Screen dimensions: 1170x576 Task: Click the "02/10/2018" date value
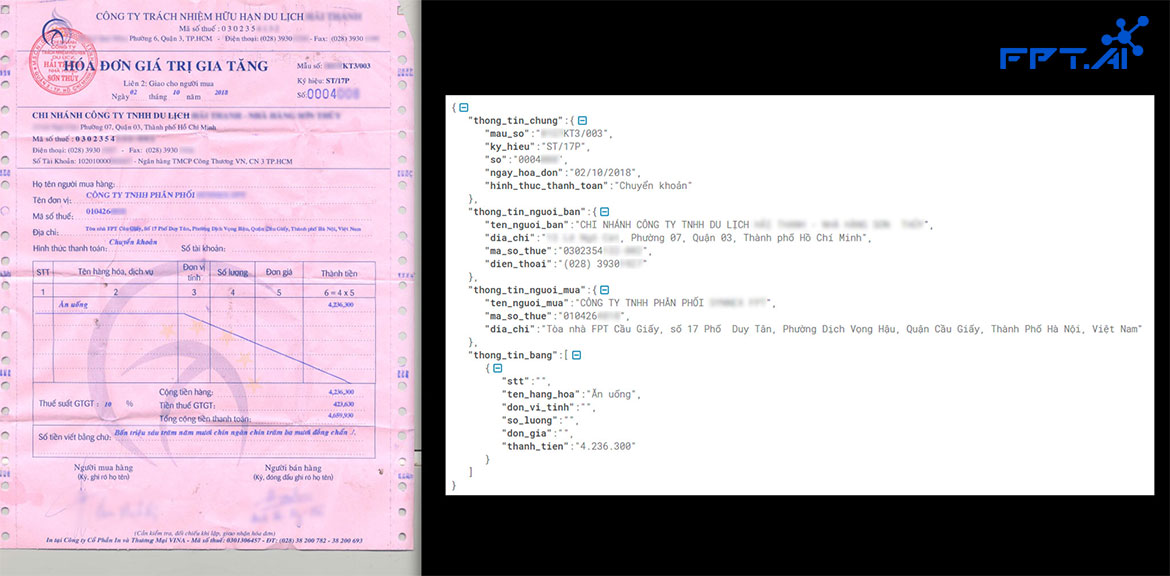603,172
